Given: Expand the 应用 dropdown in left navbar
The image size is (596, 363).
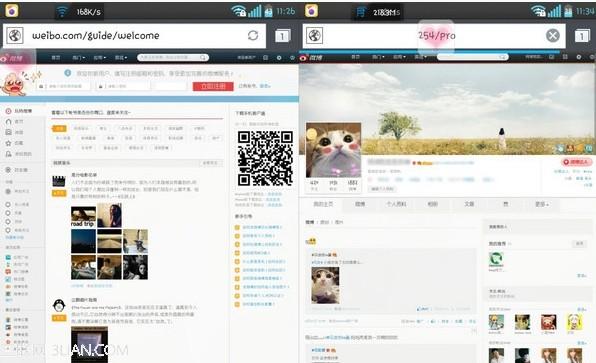Looking at the screenshot, I should pos(100,58).
